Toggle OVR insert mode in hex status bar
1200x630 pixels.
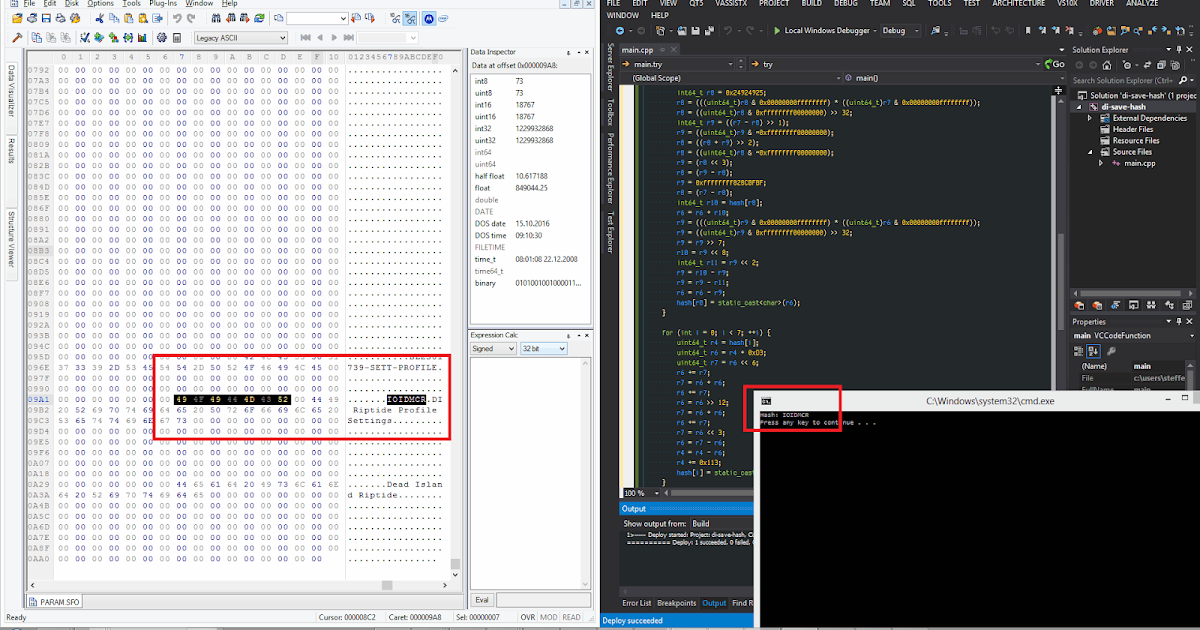click(x=528, y=617)
